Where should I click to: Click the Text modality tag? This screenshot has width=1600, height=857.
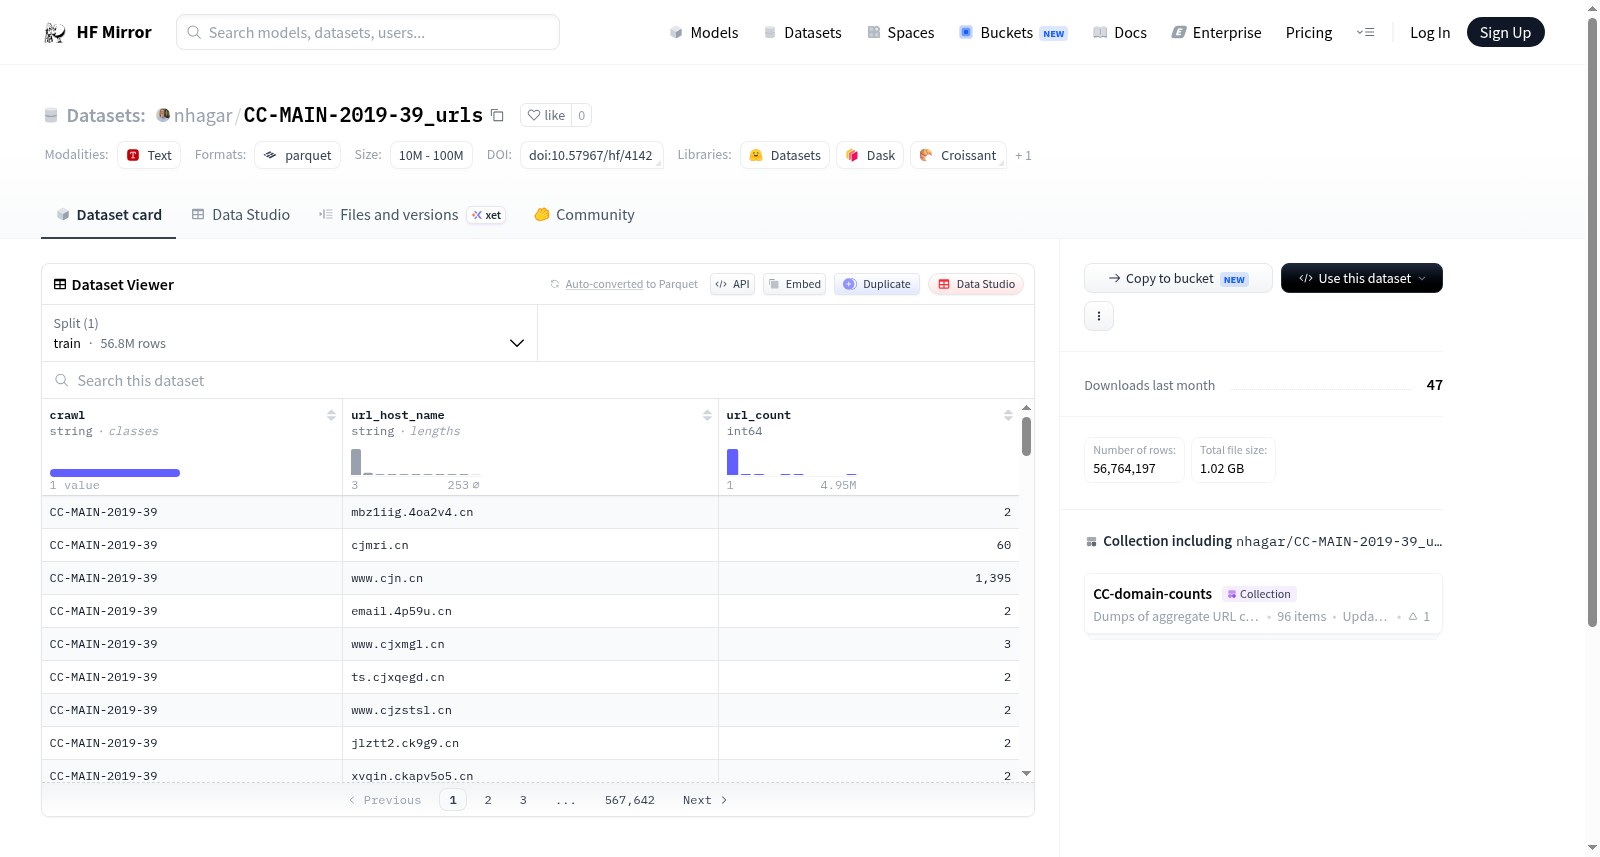click(x=149, y=155)
